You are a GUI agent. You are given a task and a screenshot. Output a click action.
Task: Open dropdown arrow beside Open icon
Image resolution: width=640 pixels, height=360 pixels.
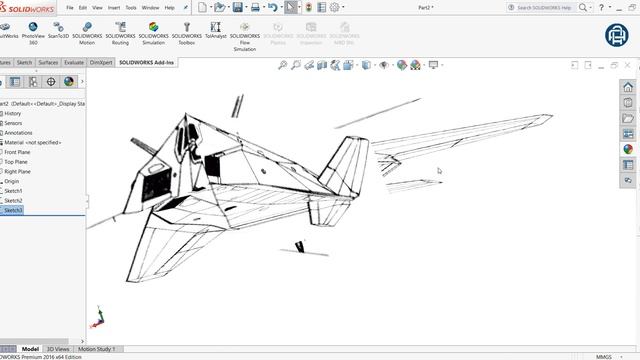[x=229, y=7]
